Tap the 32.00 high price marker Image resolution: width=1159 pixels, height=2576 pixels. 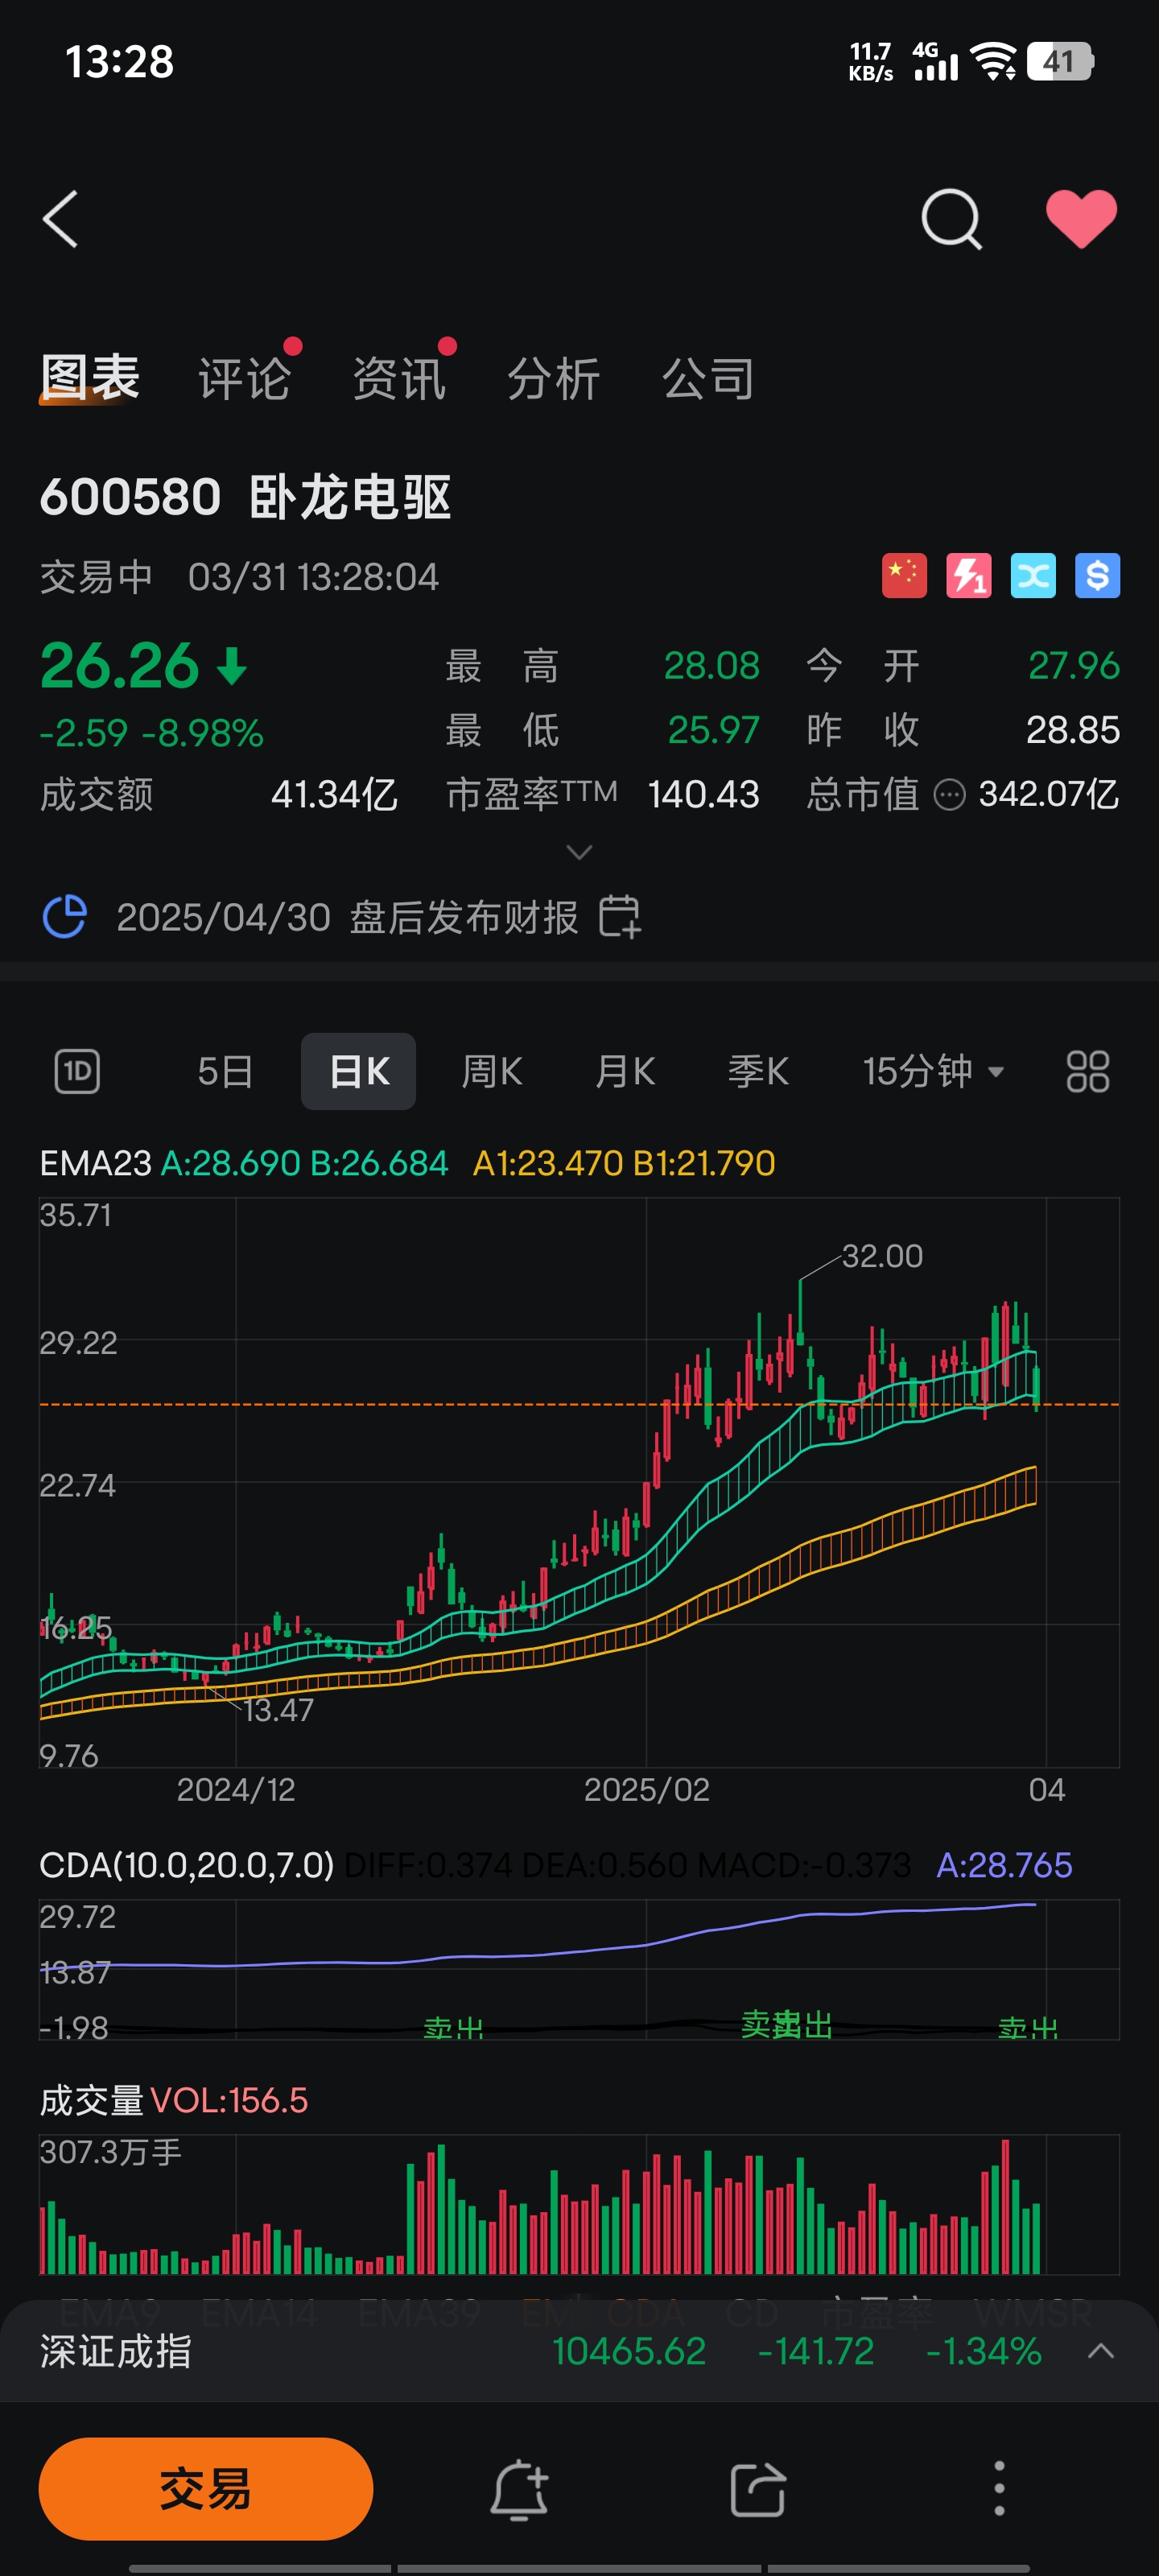882,1256
